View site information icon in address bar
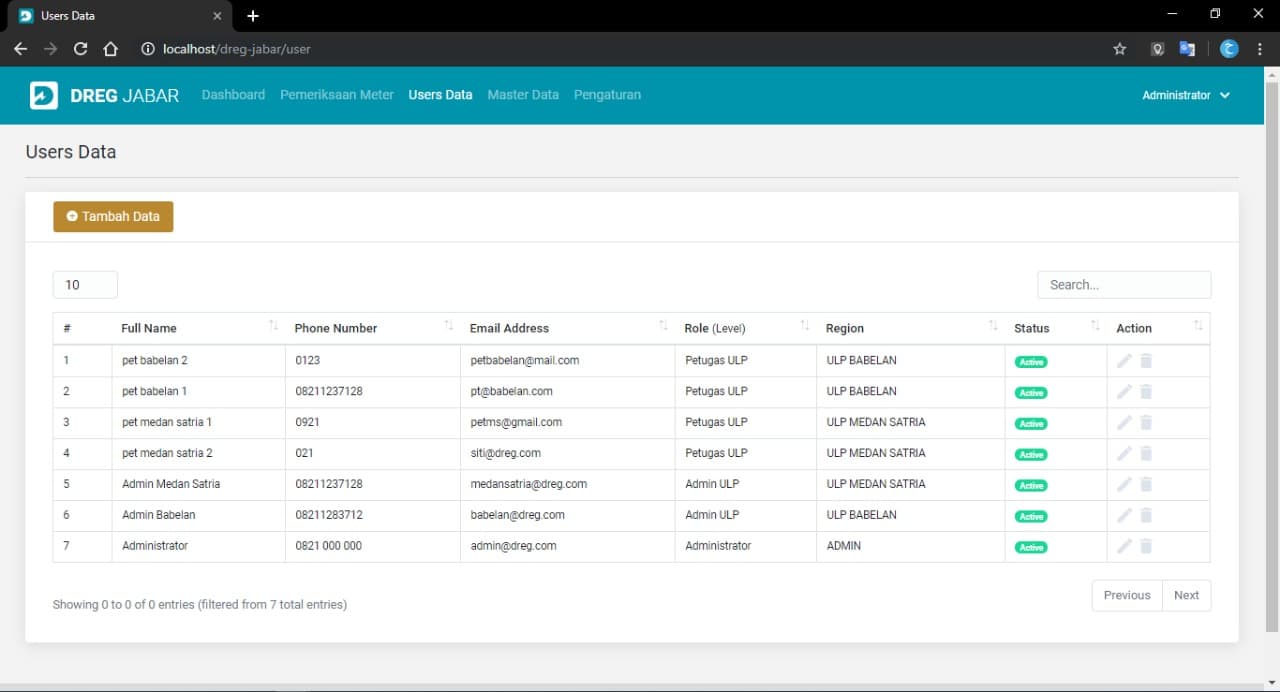The width and height of the screenshot is (1280, 692). click(147, 48)
